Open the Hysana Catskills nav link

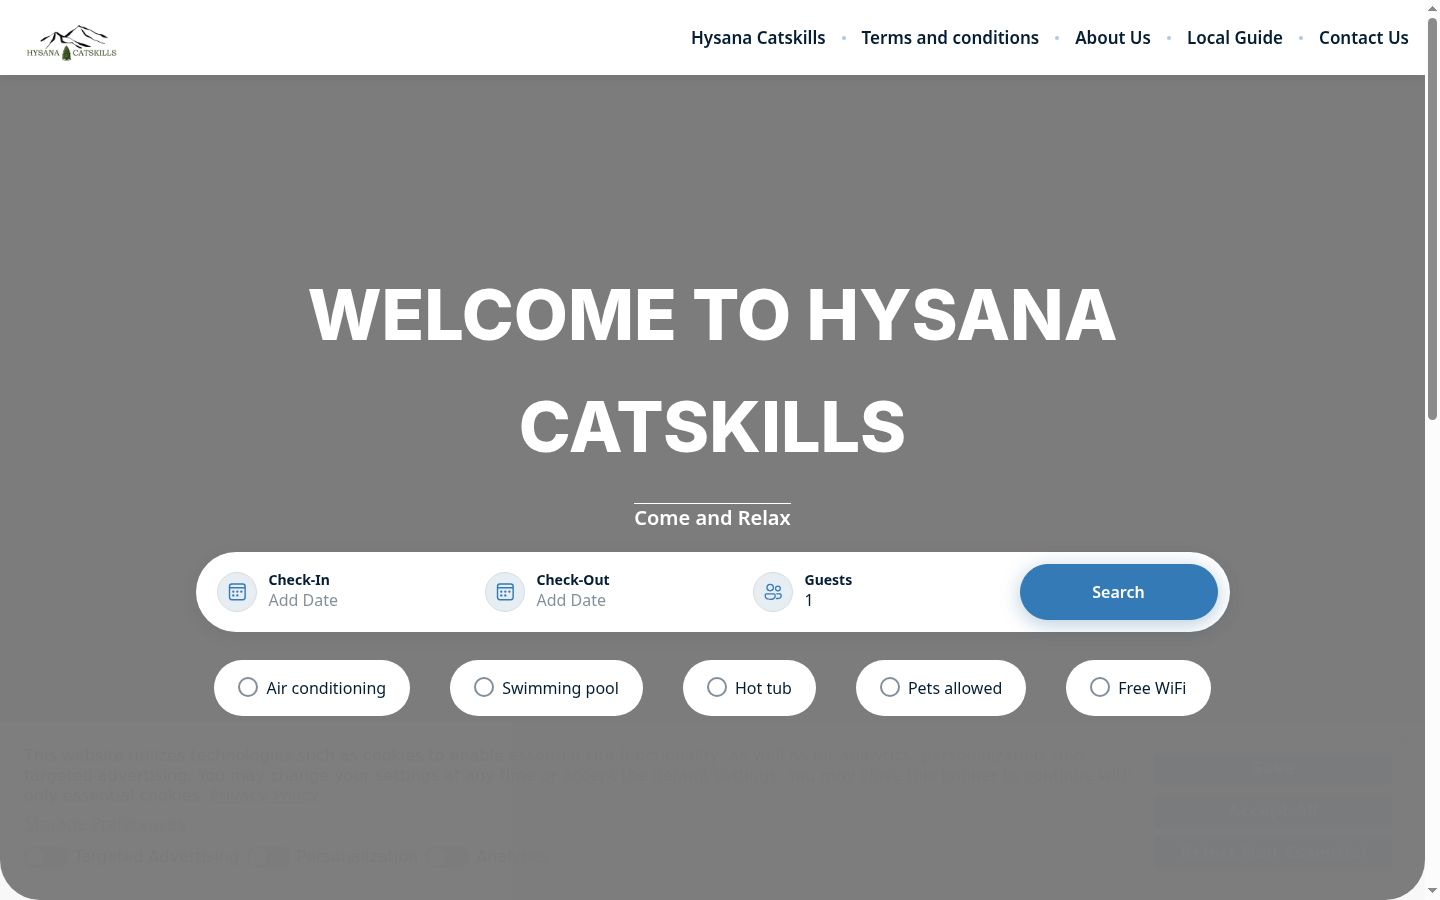tap(758, 38)
